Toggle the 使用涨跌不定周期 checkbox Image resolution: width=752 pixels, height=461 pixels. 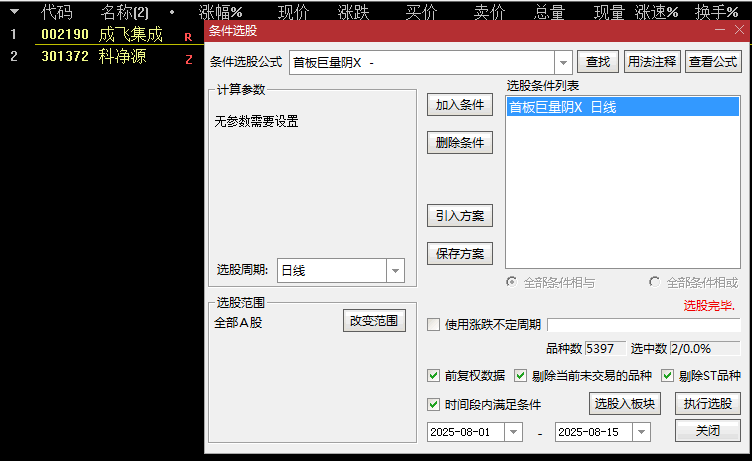pos(434,325)
